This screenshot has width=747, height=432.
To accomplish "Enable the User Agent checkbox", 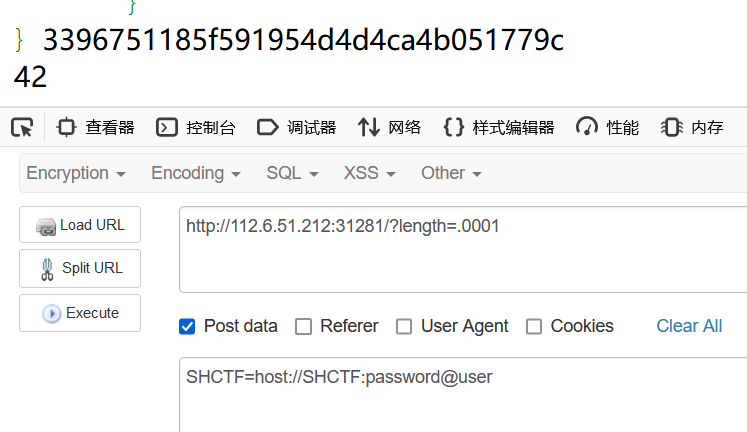I will (404, 327).
